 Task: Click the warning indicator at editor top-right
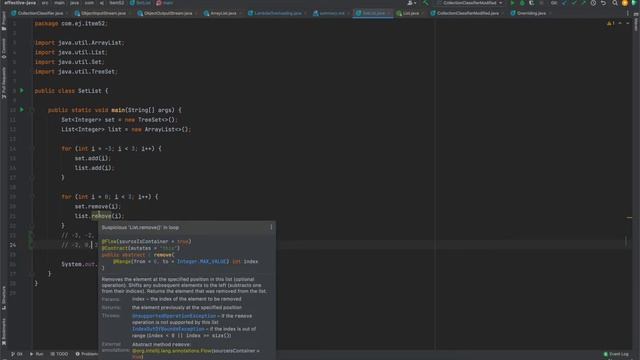tap(610, 24)
